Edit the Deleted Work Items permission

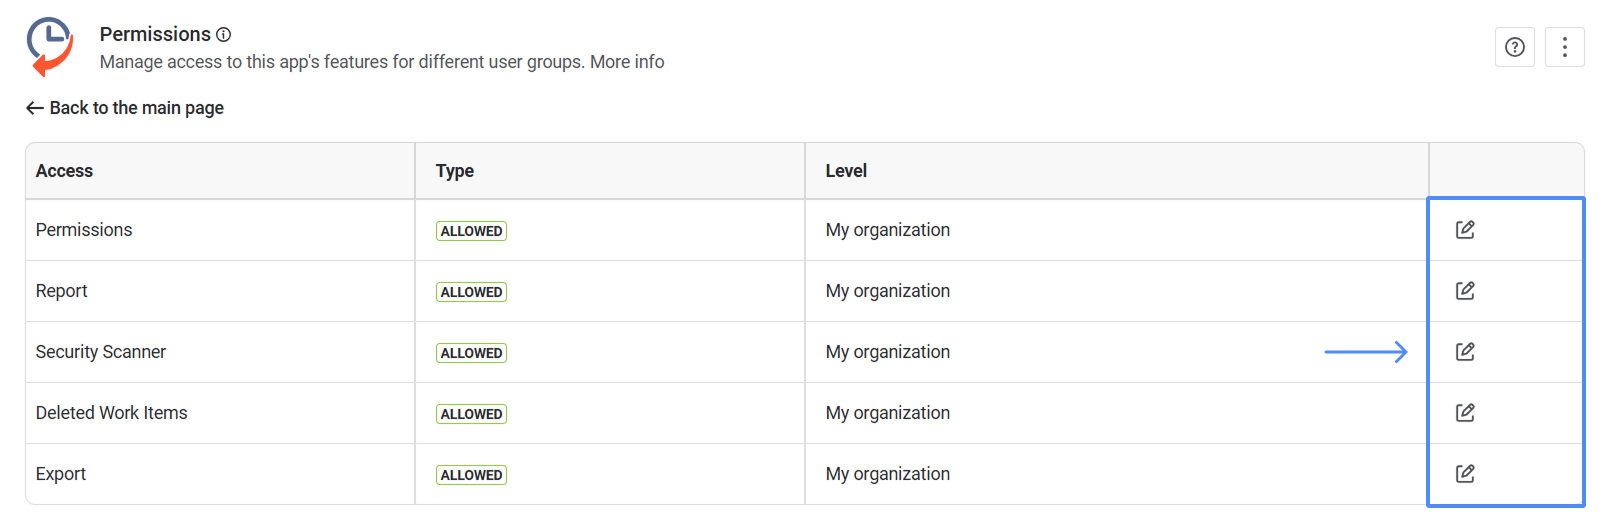point(1465,413)
